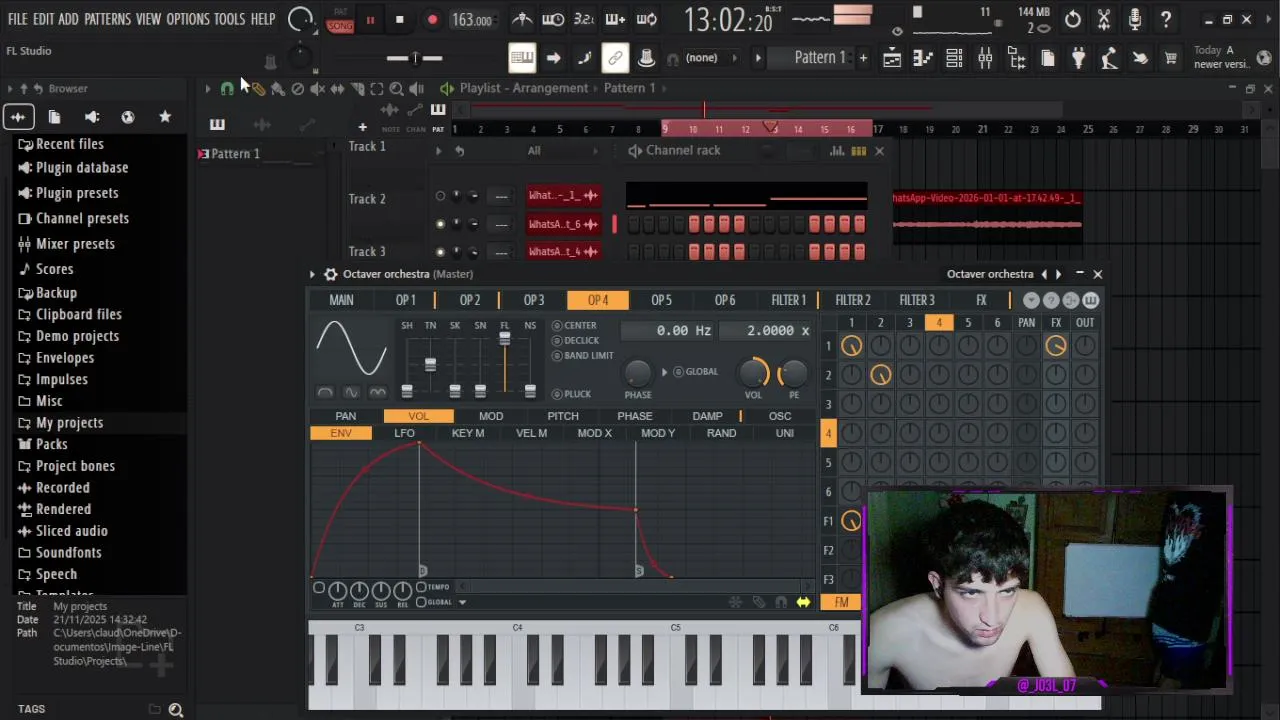Select the playlist mute tool icon

317,88
